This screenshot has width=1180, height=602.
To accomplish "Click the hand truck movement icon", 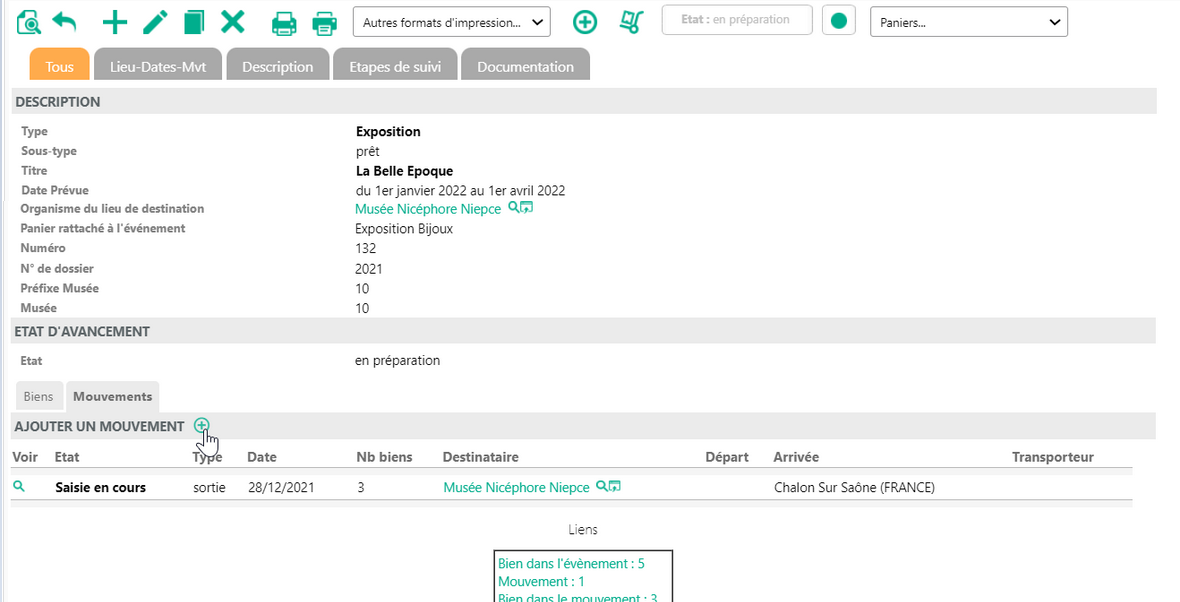I will pyautogui.click(x=631, y=22).
